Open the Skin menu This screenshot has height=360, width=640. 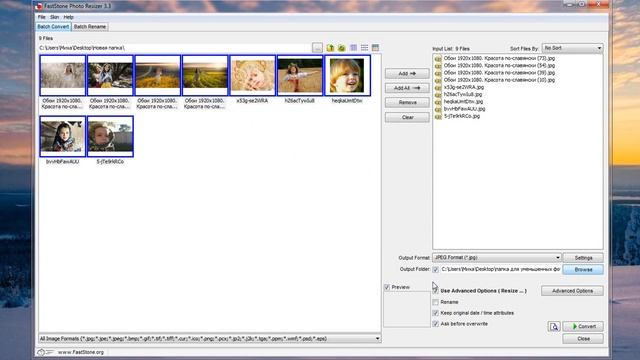click(55, 17)
